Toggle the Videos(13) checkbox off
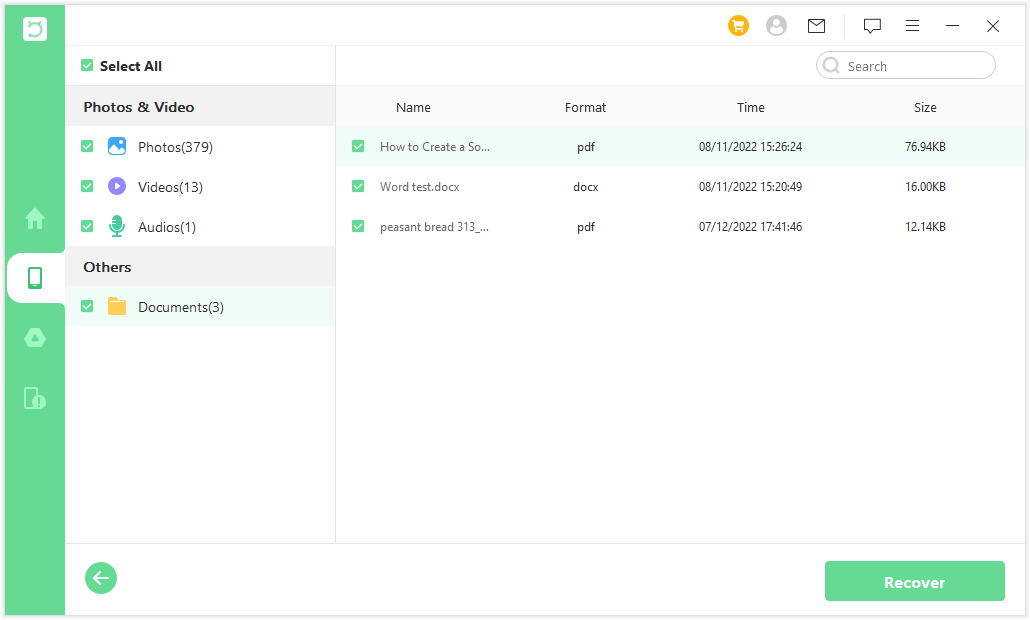 pos(87,186)
